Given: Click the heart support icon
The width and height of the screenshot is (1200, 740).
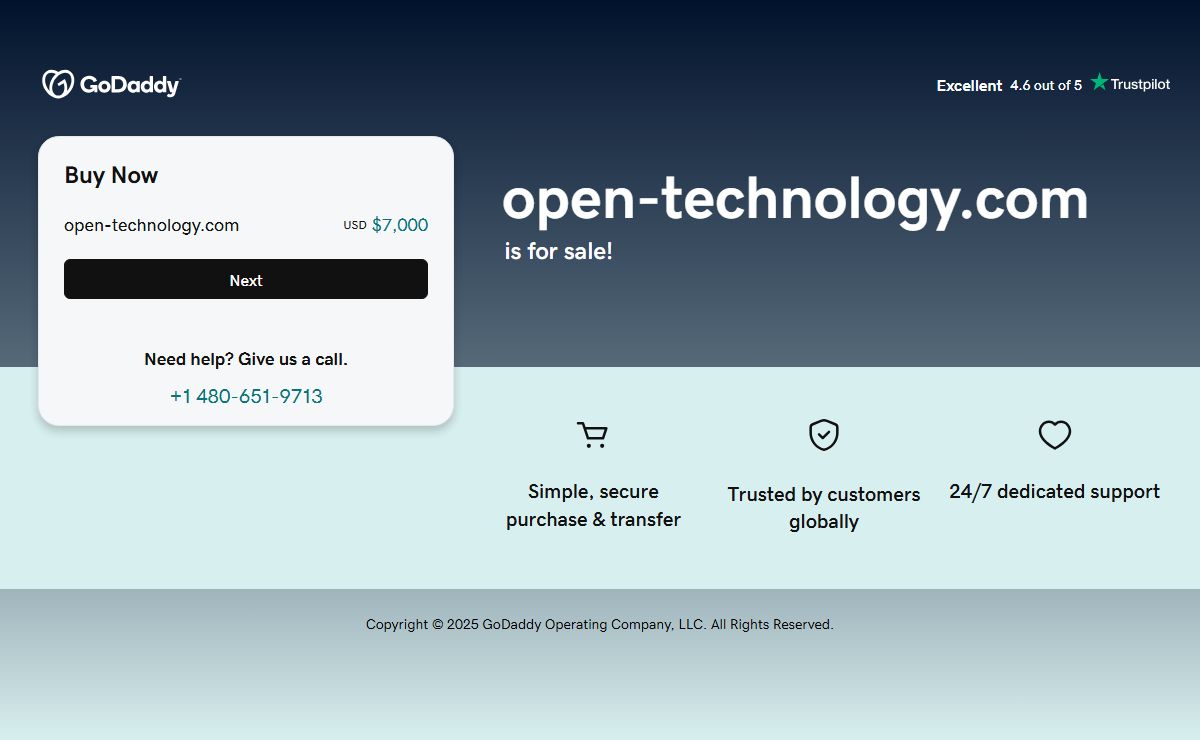Looking at the screenshot, I should 1054,435.
